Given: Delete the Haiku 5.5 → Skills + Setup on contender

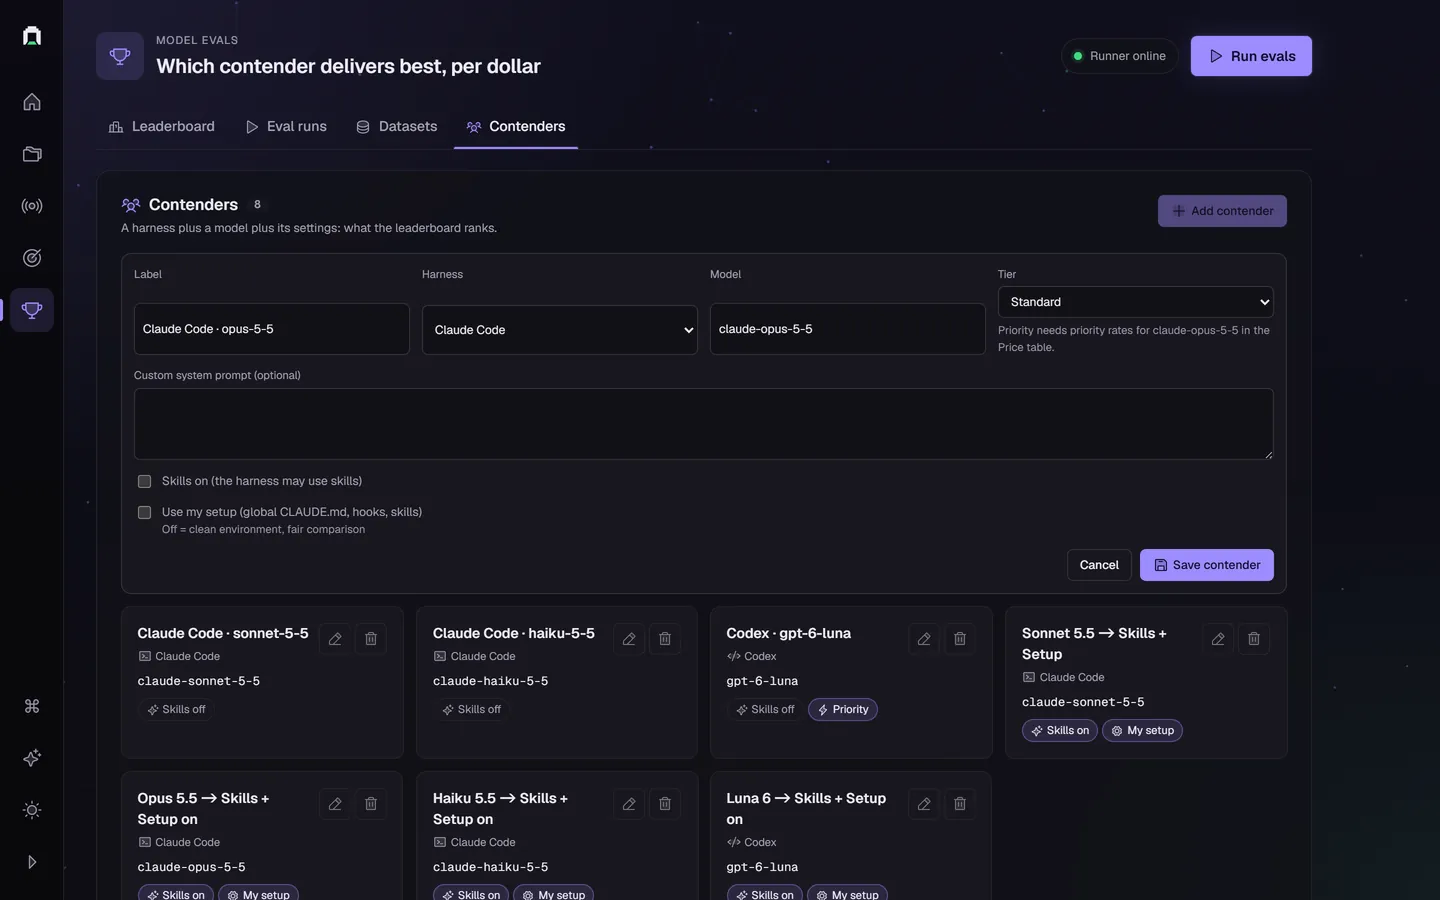Looking at the screenshot, I should pyautogui.click(x=665, y=804).
